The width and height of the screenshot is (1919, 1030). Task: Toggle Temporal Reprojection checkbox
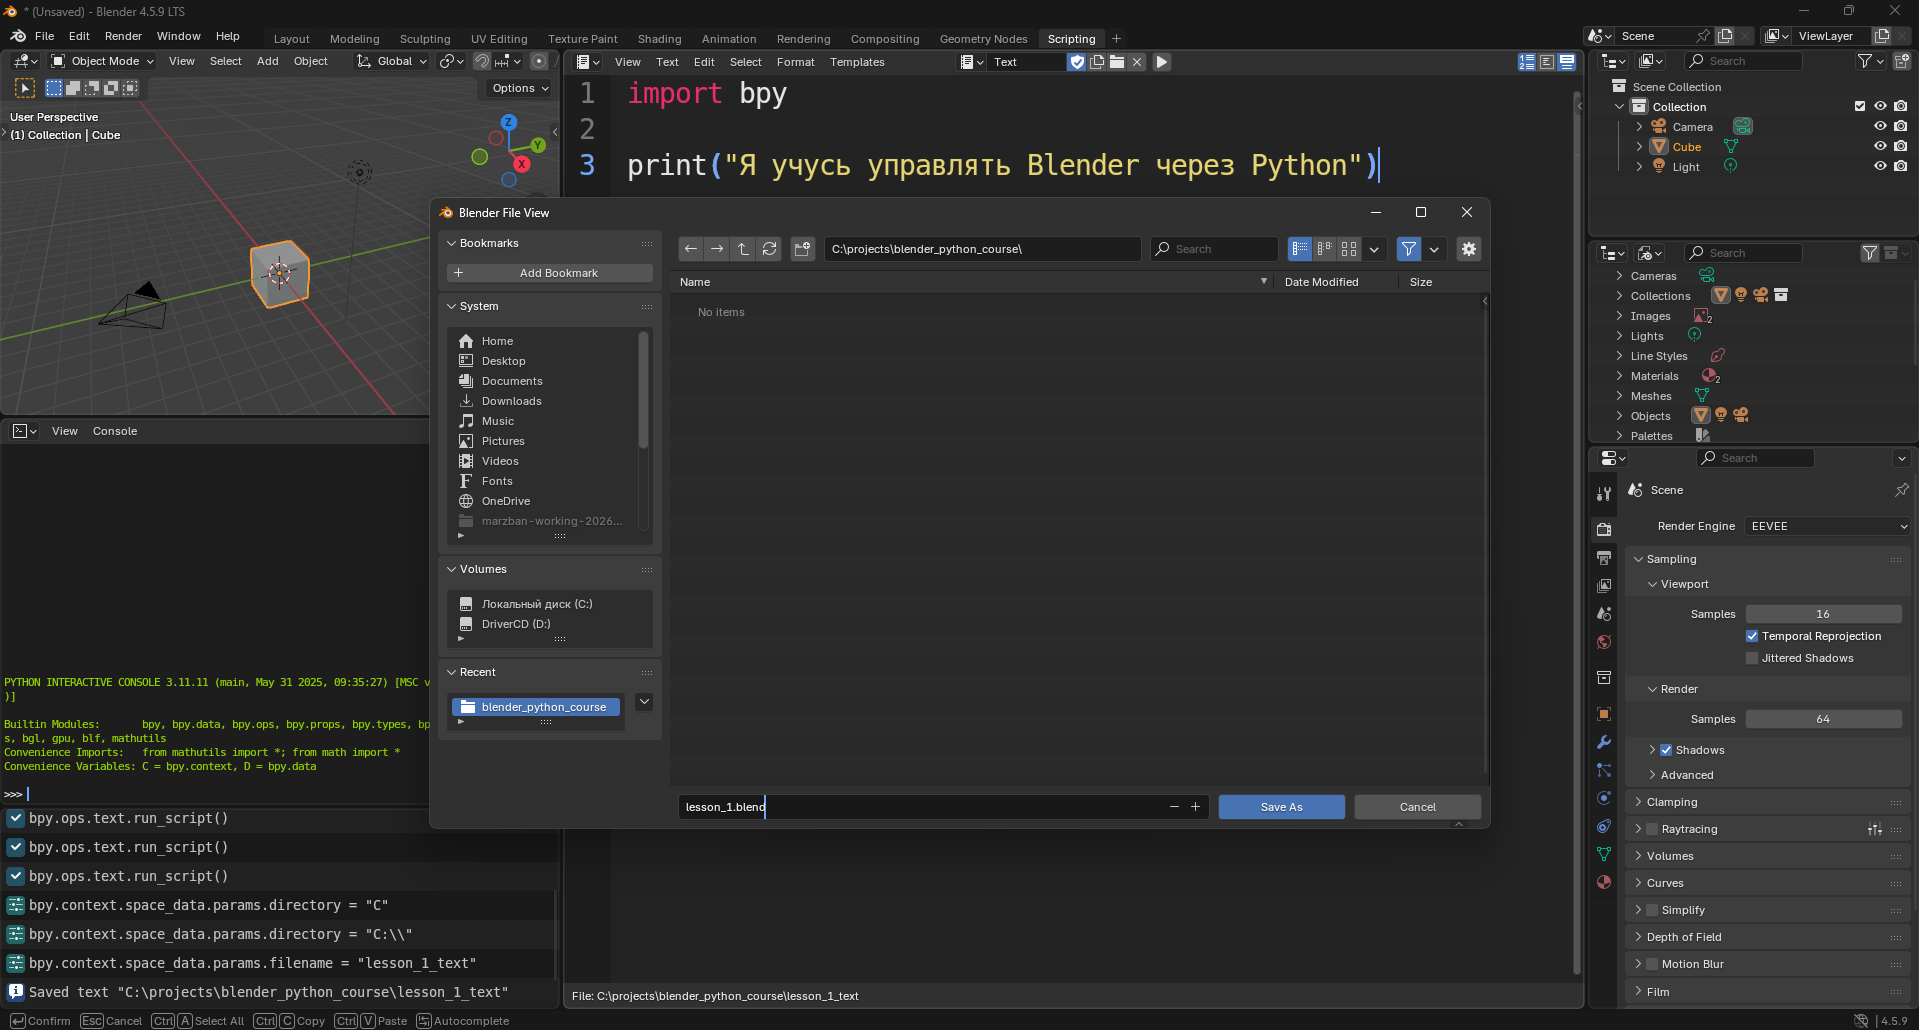(x=1752, y=636)
